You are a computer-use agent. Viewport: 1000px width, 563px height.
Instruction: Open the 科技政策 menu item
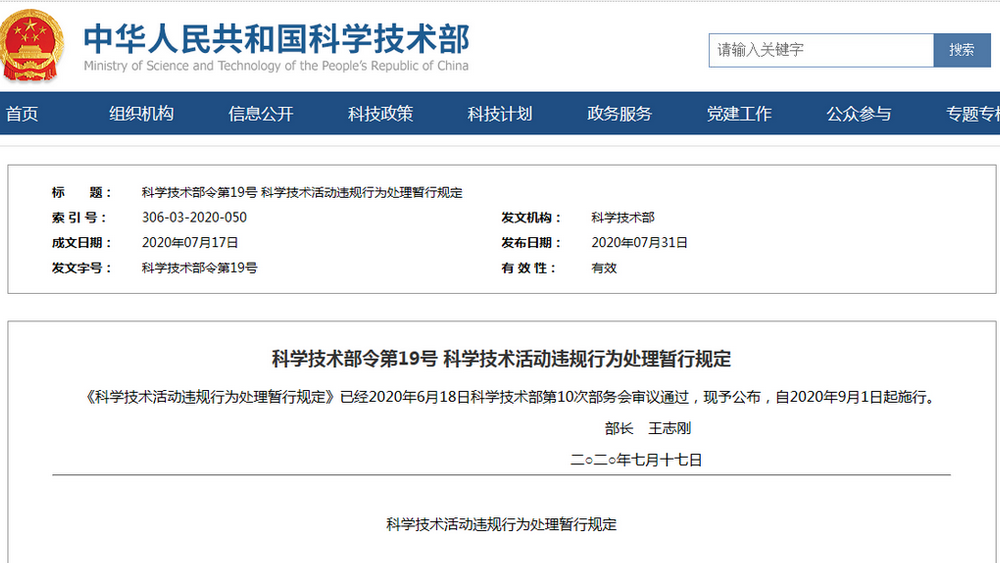point(380,114)
